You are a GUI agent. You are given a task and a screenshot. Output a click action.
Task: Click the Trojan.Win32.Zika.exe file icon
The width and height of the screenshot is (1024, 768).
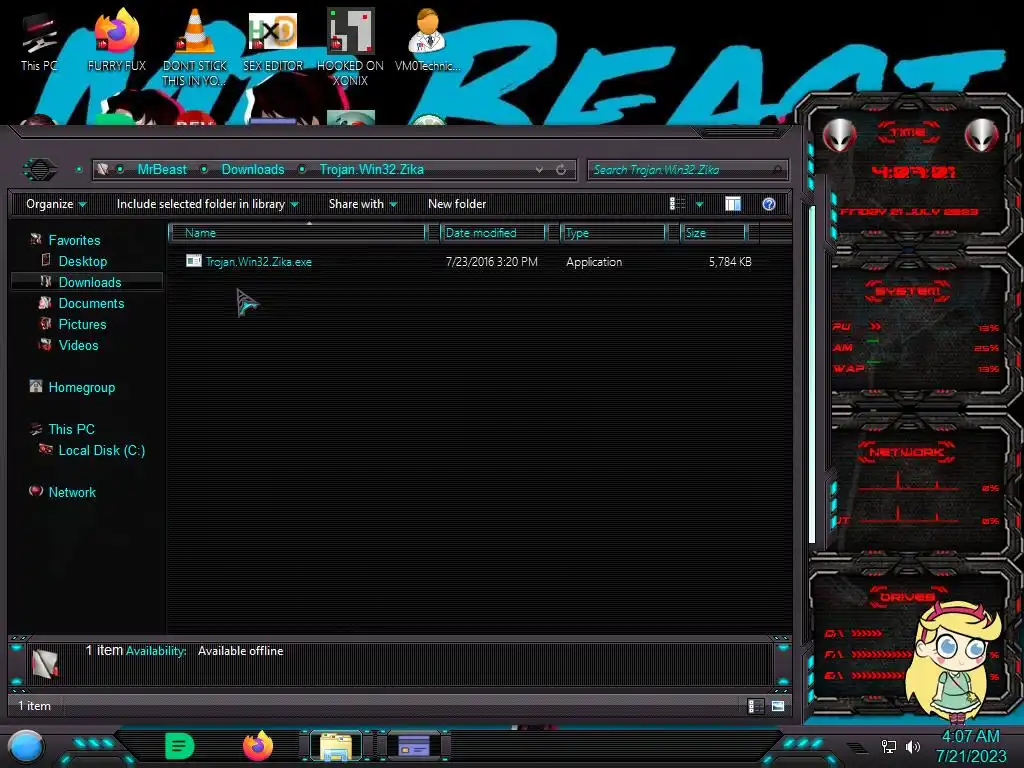pyautogui.click(x=193, y=261)
